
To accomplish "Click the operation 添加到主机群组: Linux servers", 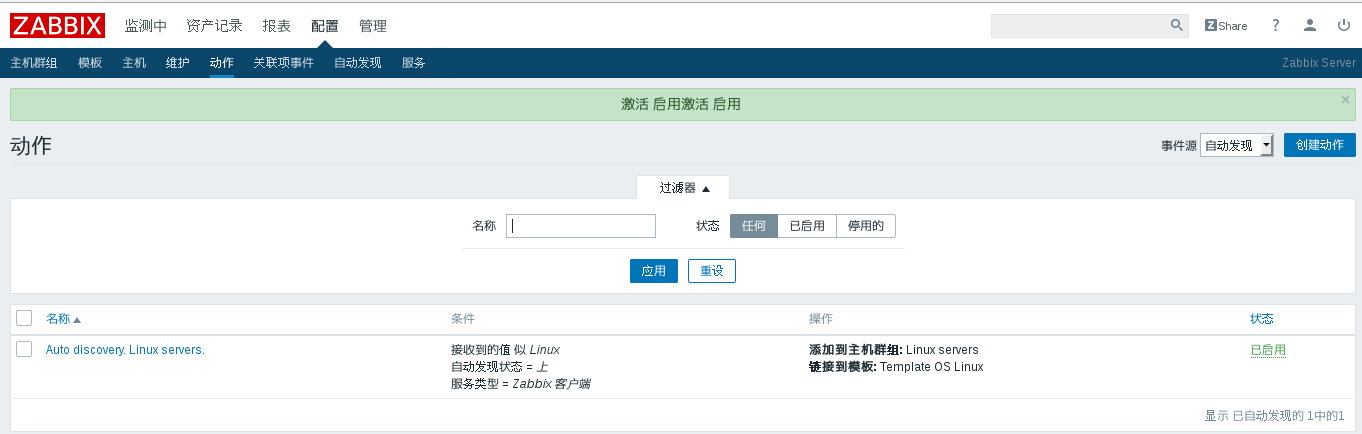I will tap(894, 350).
